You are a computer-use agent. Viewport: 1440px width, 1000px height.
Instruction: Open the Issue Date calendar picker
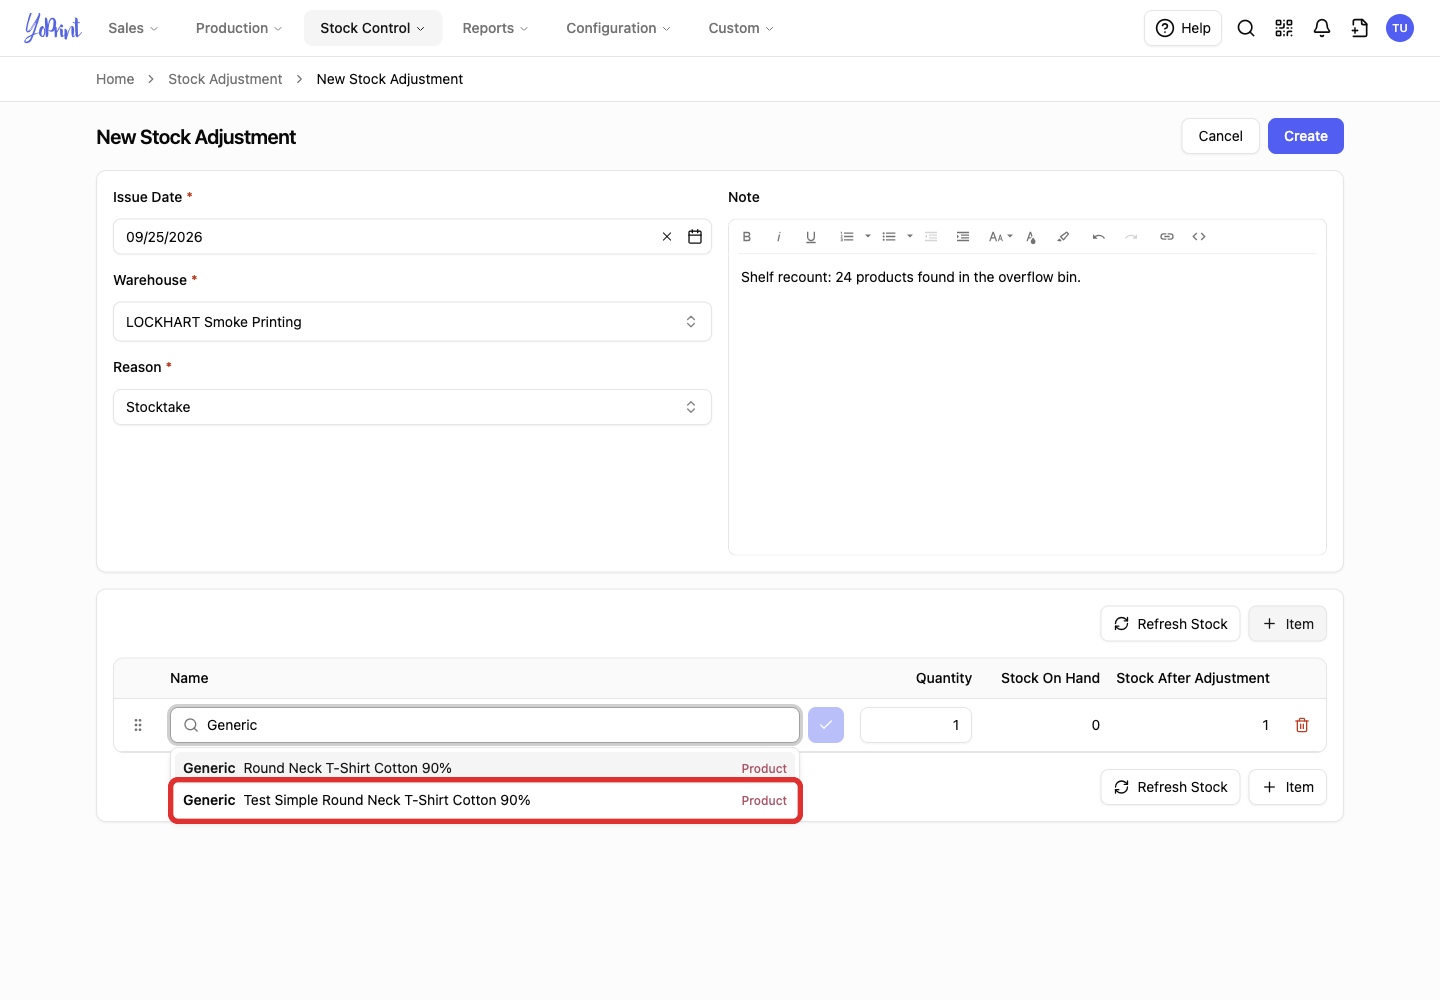[695, 237]
